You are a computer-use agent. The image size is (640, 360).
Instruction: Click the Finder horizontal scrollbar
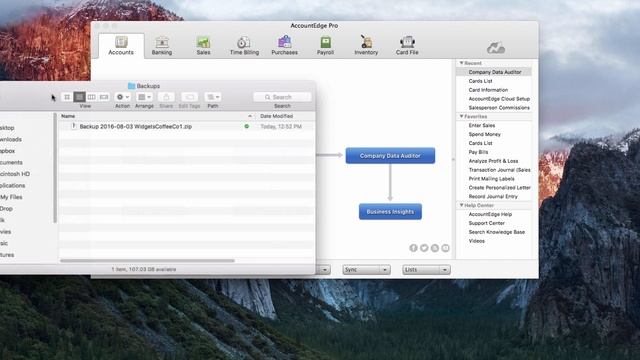147,260
